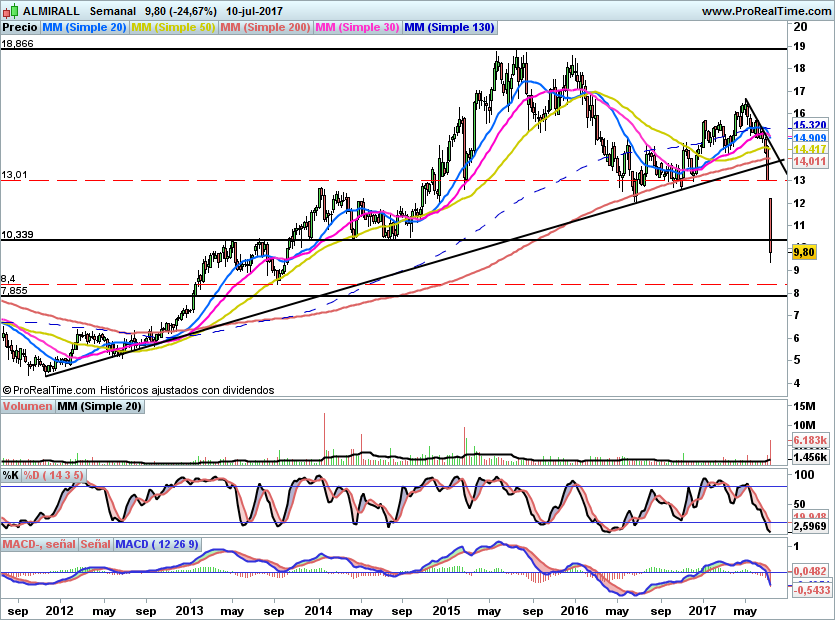Click the 2016 year label on time axis
835x620 pixels.
pyautogui.click(x=575, y=611)
